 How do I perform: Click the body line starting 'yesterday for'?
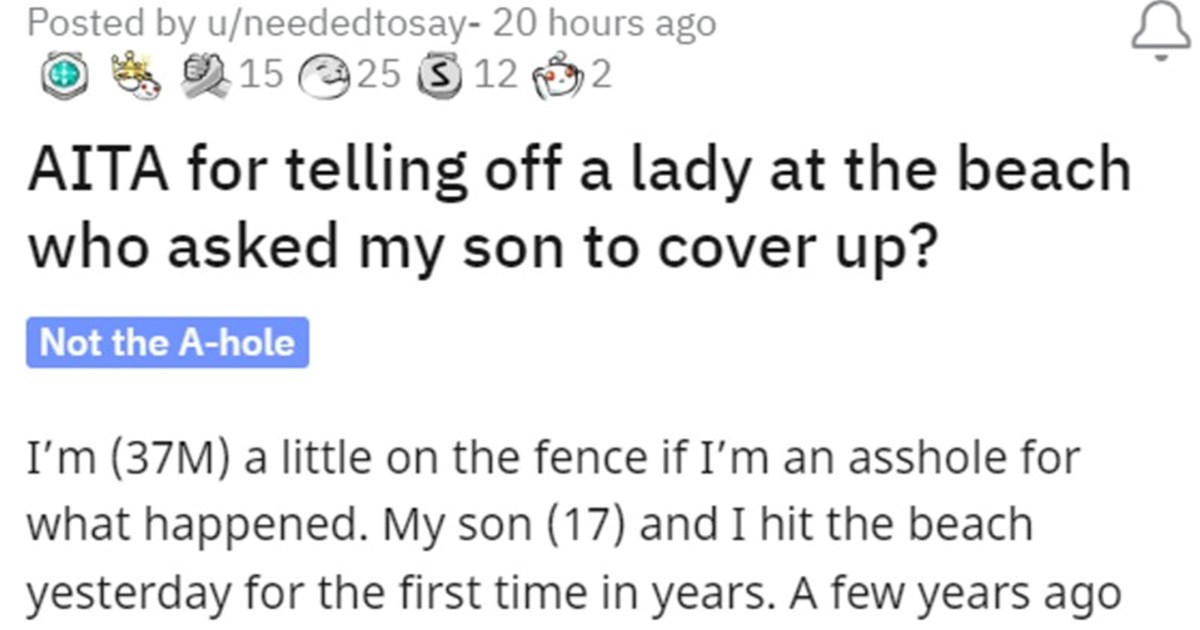573,593
